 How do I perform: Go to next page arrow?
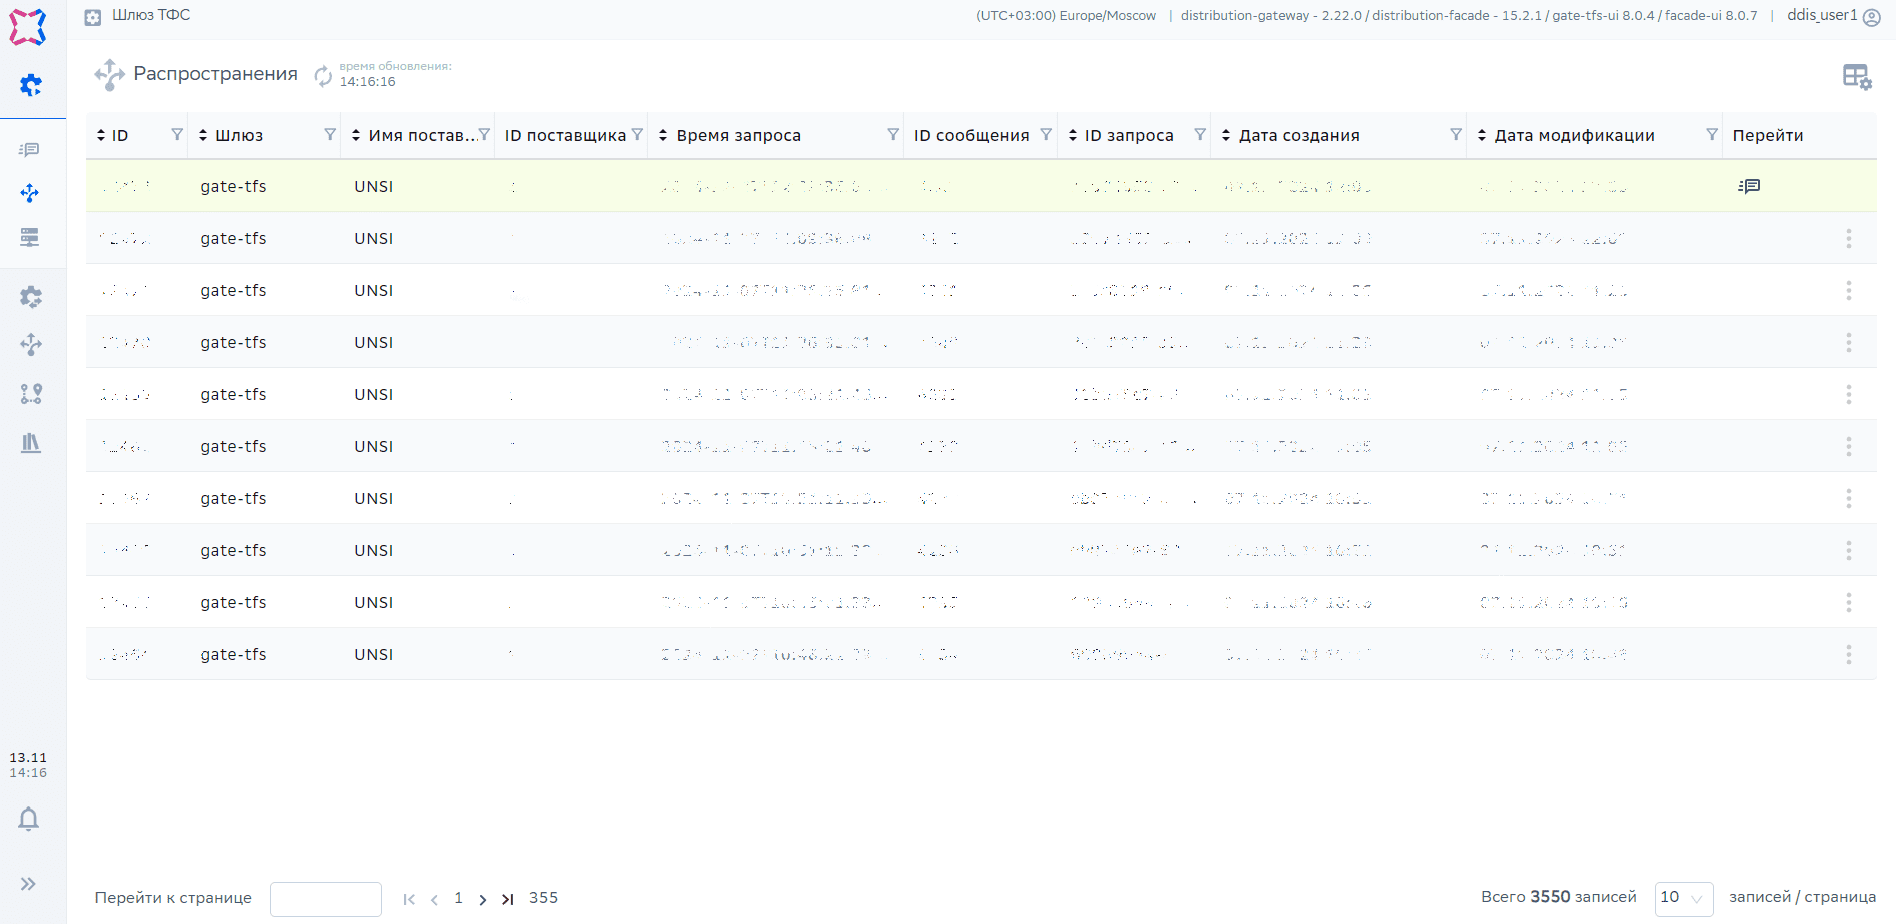pyautogui.click(x=483, y=899)
